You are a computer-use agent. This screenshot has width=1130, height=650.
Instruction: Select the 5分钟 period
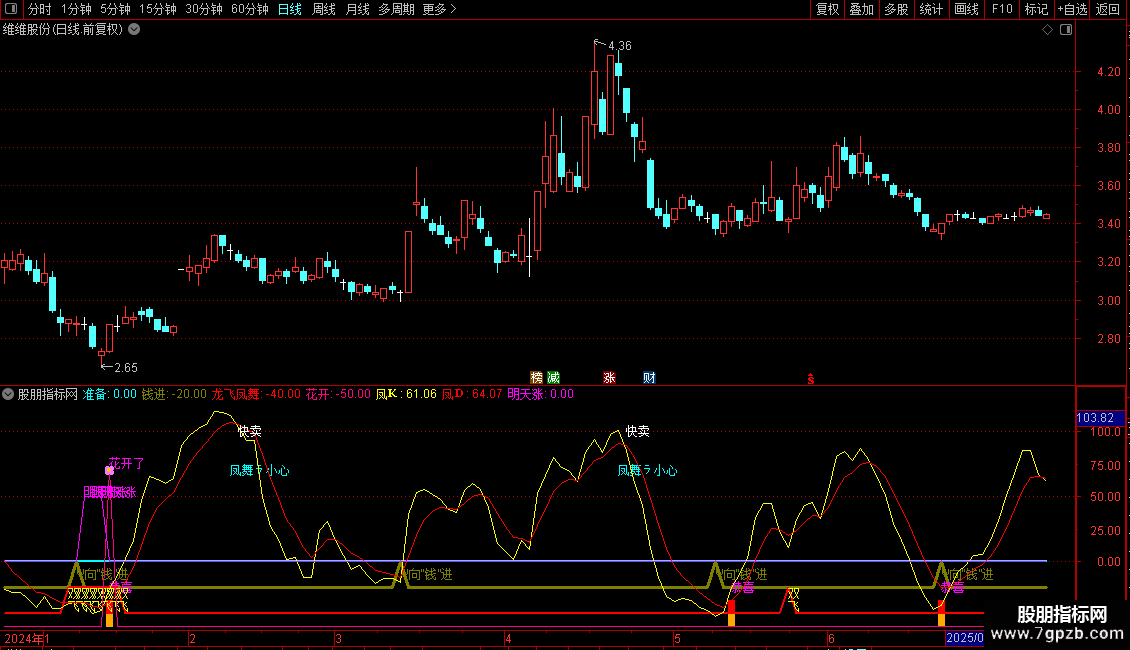tap(115, 9)
